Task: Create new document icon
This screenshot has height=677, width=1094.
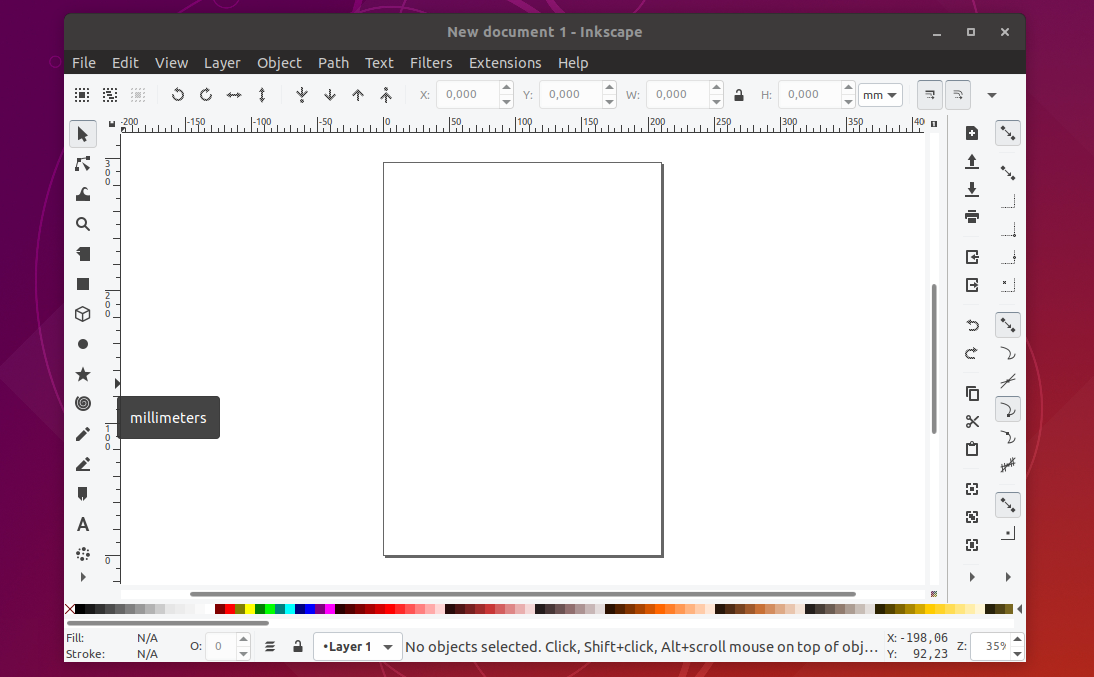Action: tap(972, 133)
